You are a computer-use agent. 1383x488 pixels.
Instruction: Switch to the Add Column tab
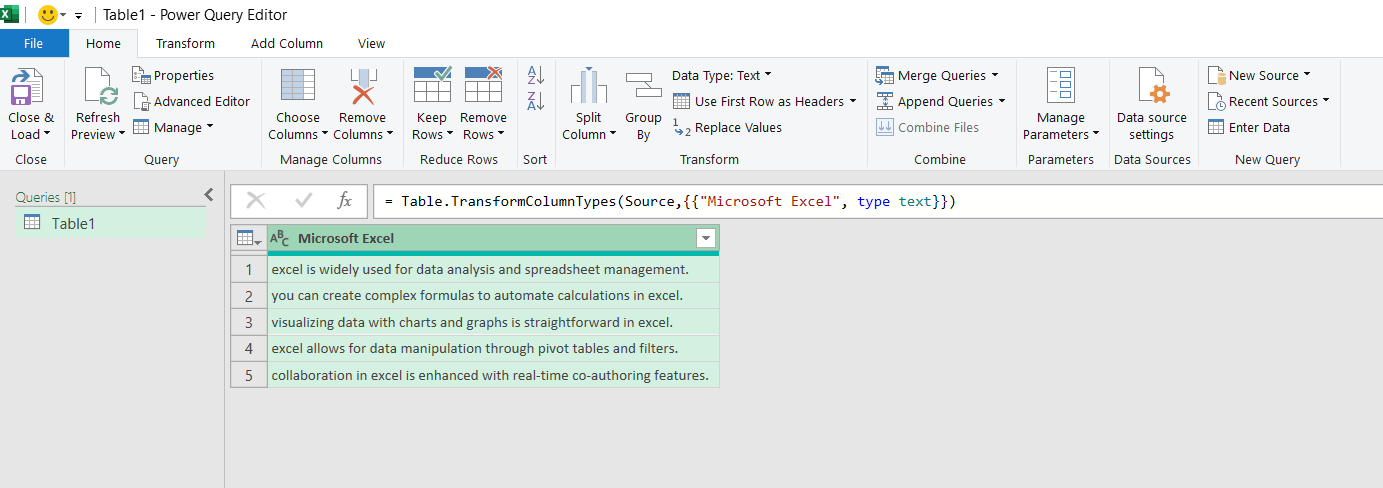coord(287,43)
